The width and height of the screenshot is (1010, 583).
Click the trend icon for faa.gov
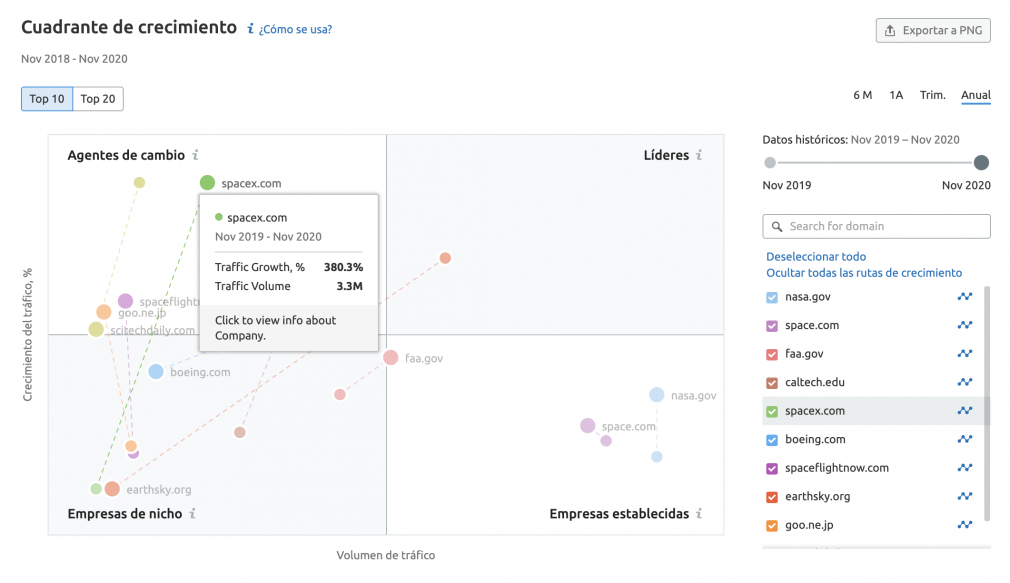(964, 354)
